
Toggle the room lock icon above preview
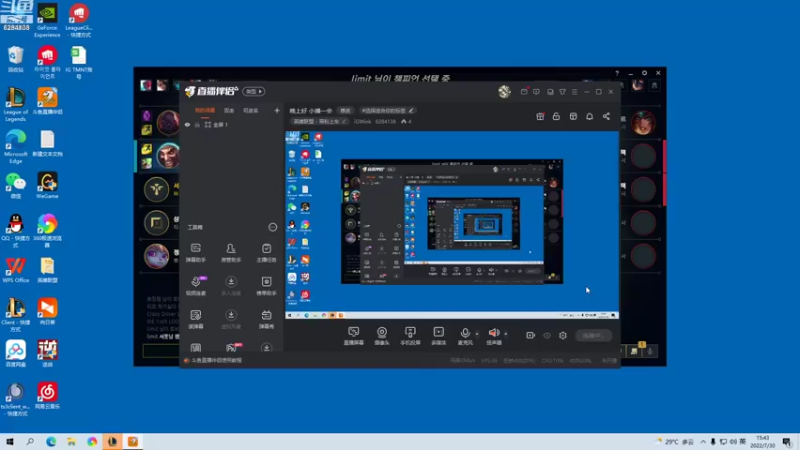coord(556,116)
